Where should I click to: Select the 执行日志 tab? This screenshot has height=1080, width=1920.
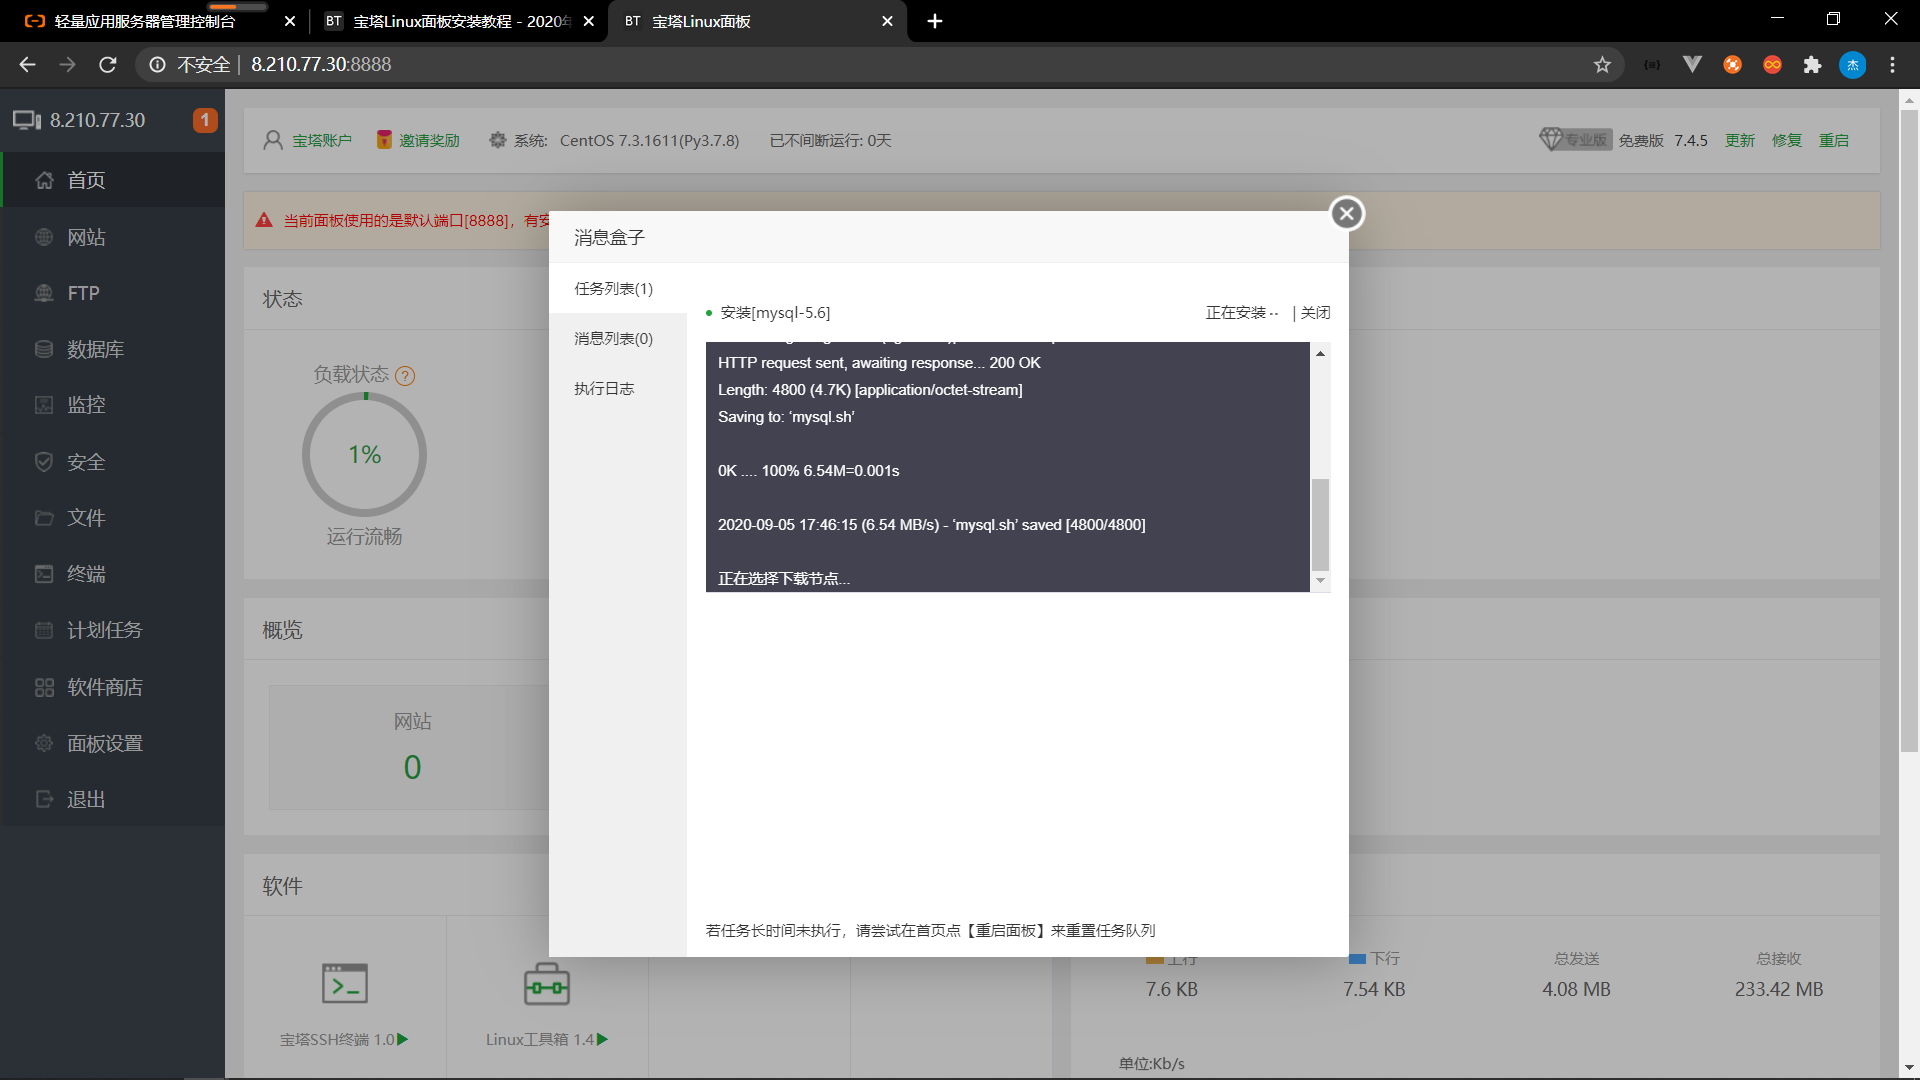point(604,389)
